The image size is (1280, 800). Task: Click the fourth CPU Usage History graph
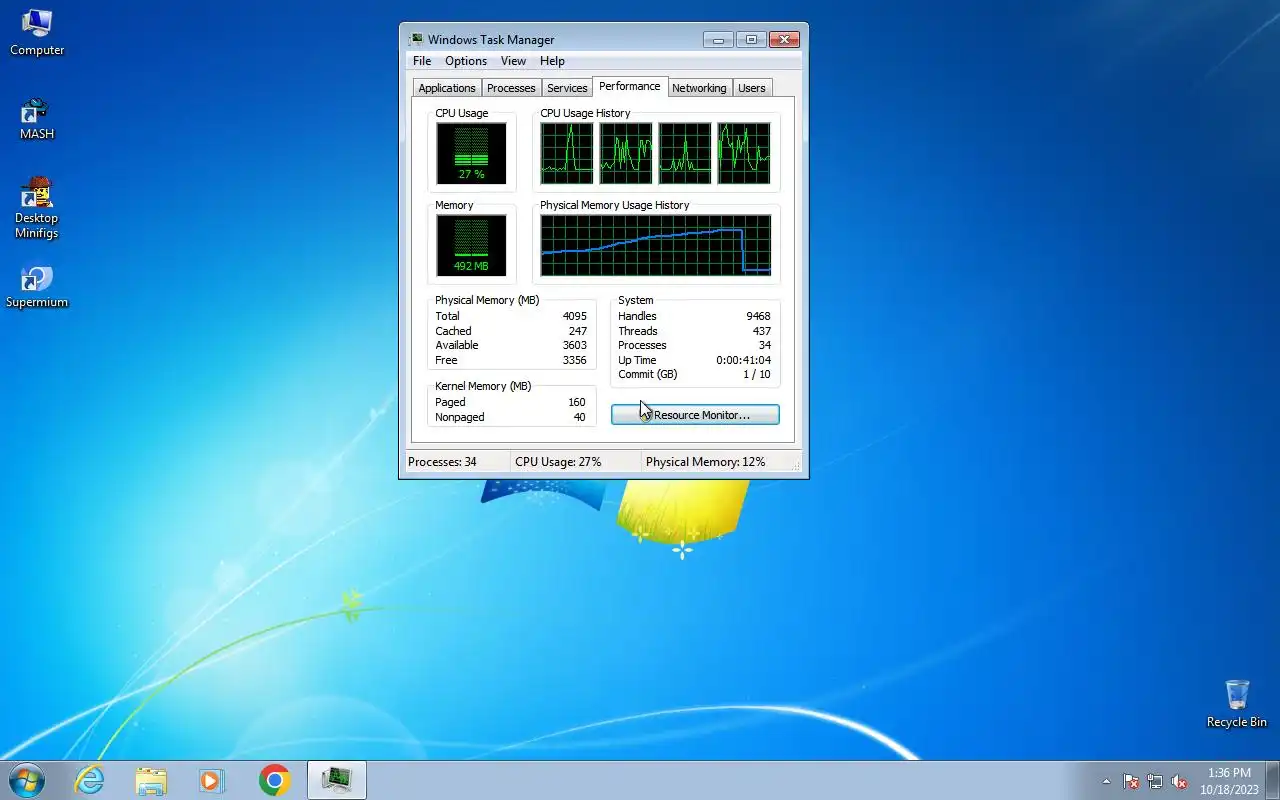tap(744, 153)
